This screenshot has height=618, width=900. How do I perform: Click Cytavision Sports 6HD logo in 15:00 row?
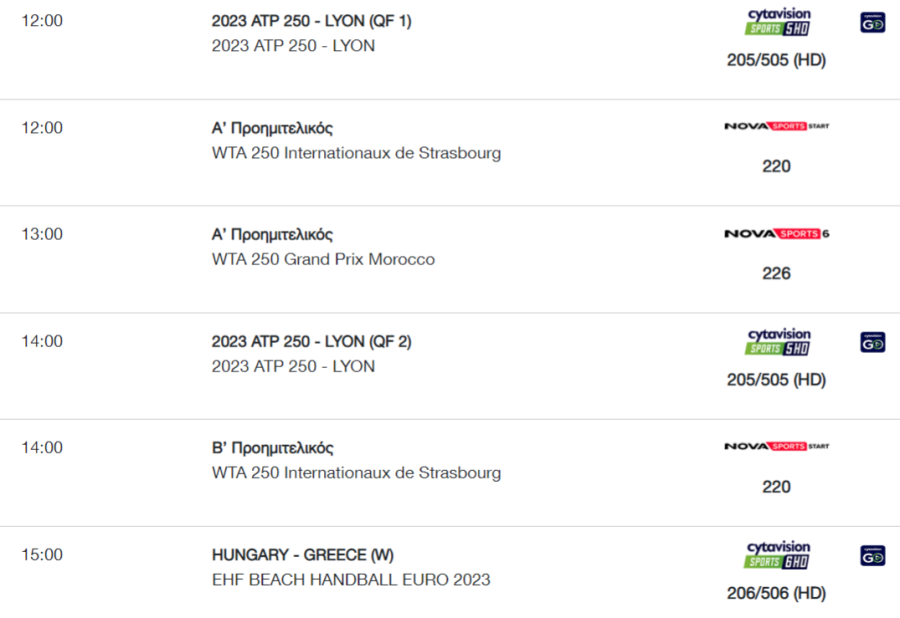click(x=778, y=555)
